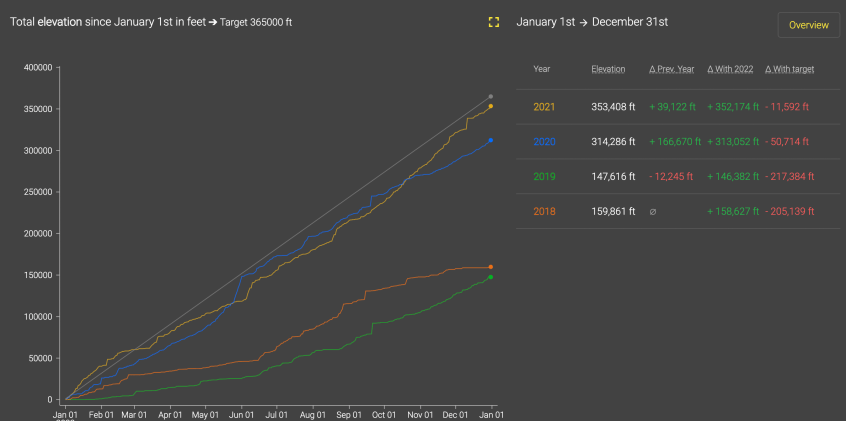846x421 pixels.
Task: Click the bold elevation word in chart title
Action: click(x=59, y=22)
